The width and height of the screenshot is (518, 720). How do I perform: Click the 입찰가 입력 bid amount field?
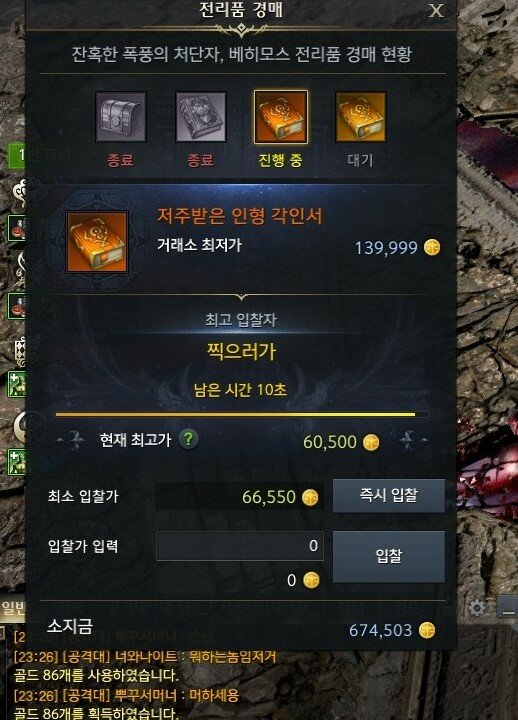coord(240,546)
